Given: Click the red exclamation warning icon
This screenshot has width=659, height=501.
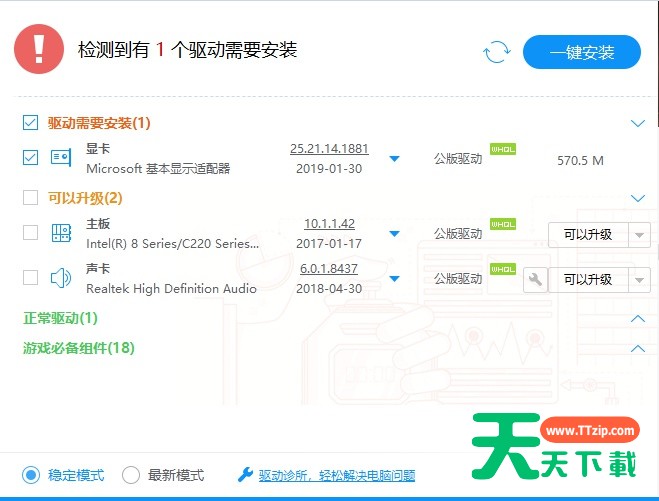Looking at the screenshot, I should (39, 49).
